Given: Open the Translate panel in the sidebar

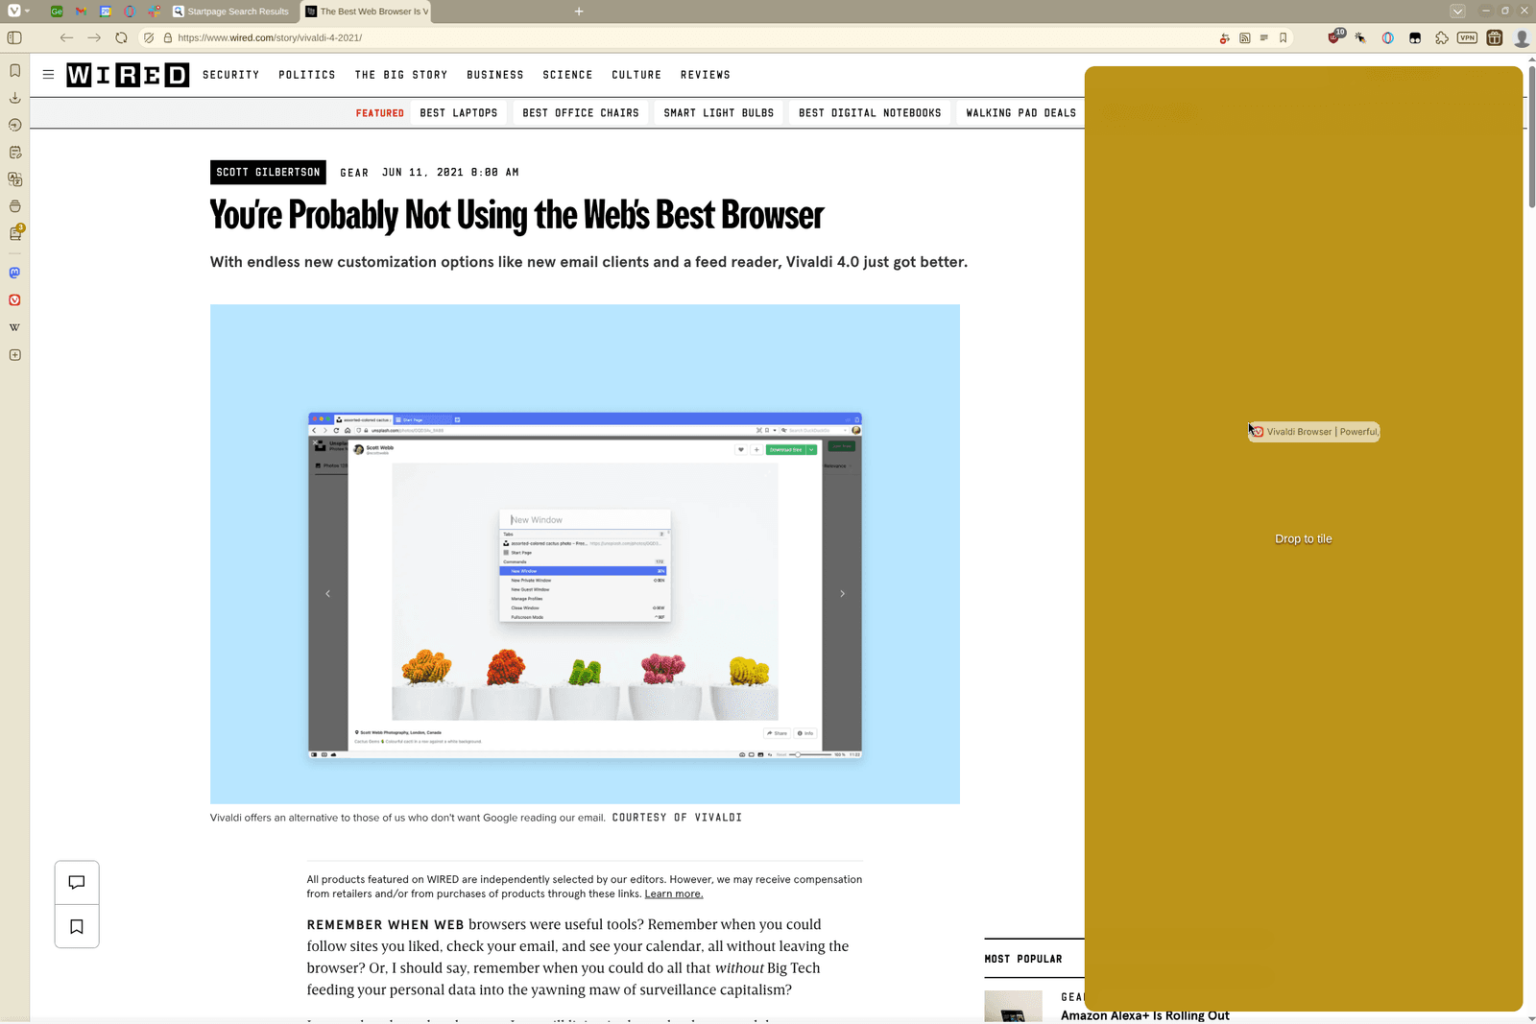Looking at the screenshot, I should click(x=15, y=180).
